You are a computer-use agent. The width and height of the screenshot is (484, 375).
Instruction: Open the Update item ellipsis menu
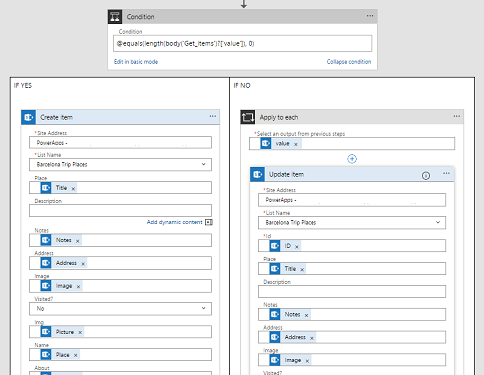[446, 174]
